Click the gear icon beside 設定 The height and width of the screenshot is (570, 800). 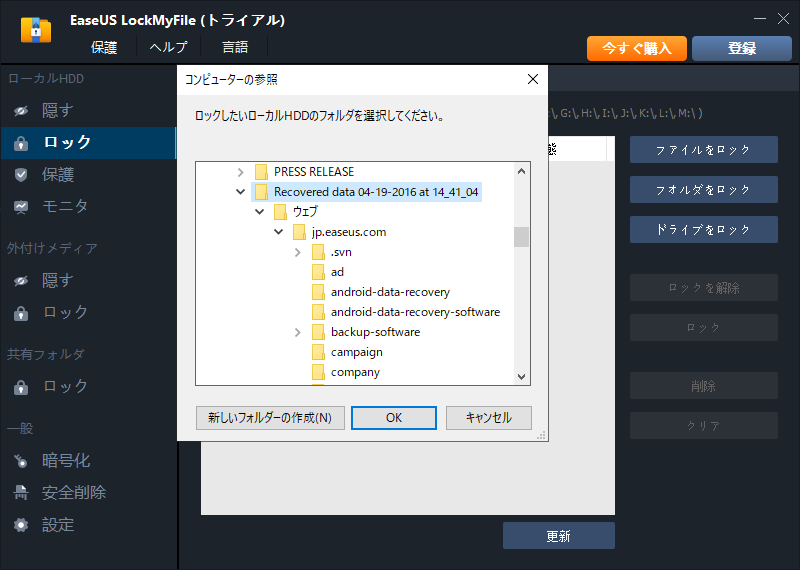(x=21, y=525)
